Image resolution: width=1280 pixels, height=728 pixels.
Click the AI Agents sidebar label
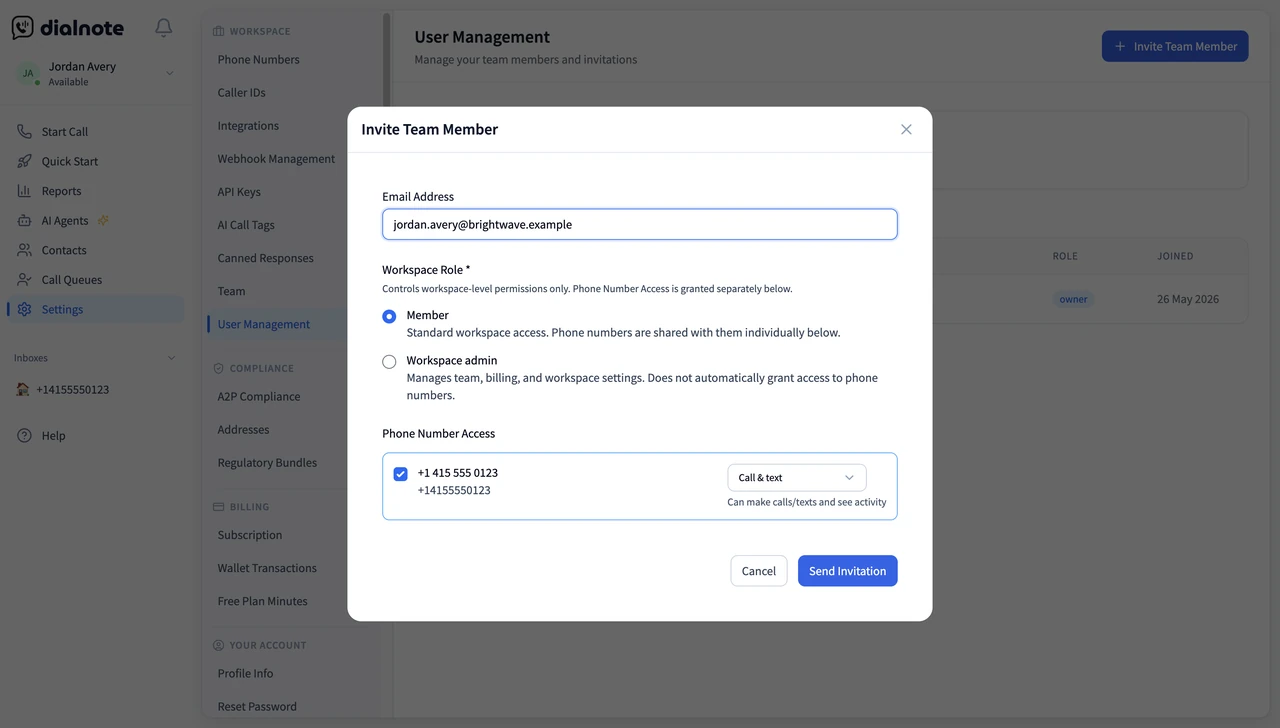[65, 220]
